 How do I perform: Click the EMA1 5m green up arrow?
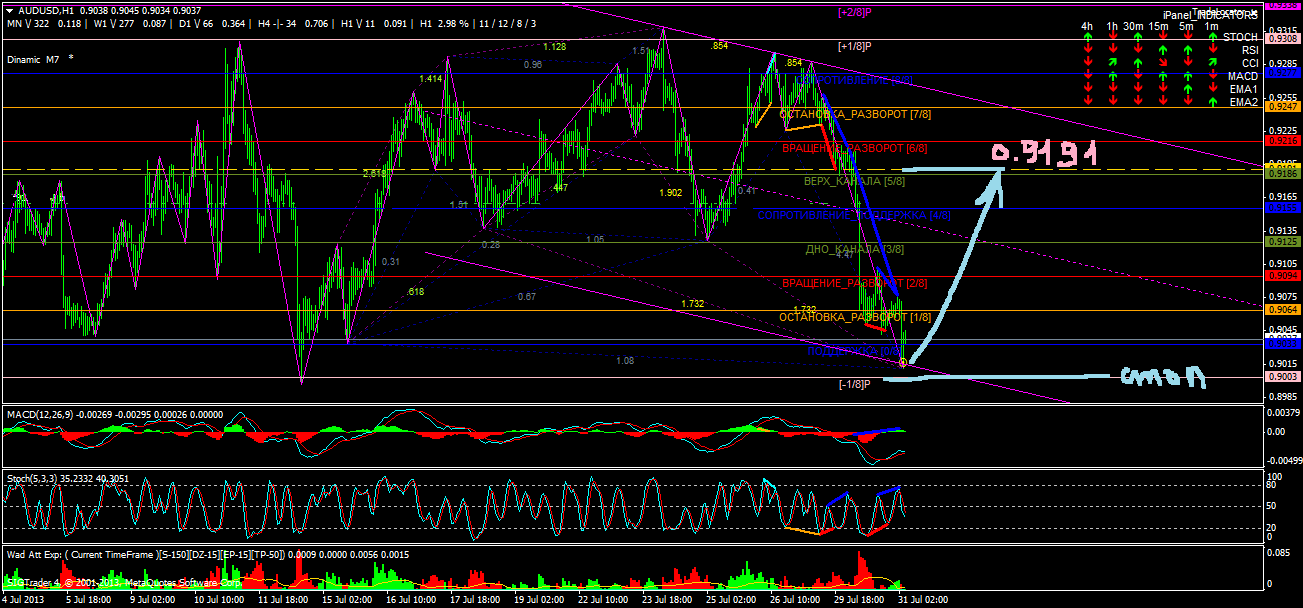[x=1188, y=89]
